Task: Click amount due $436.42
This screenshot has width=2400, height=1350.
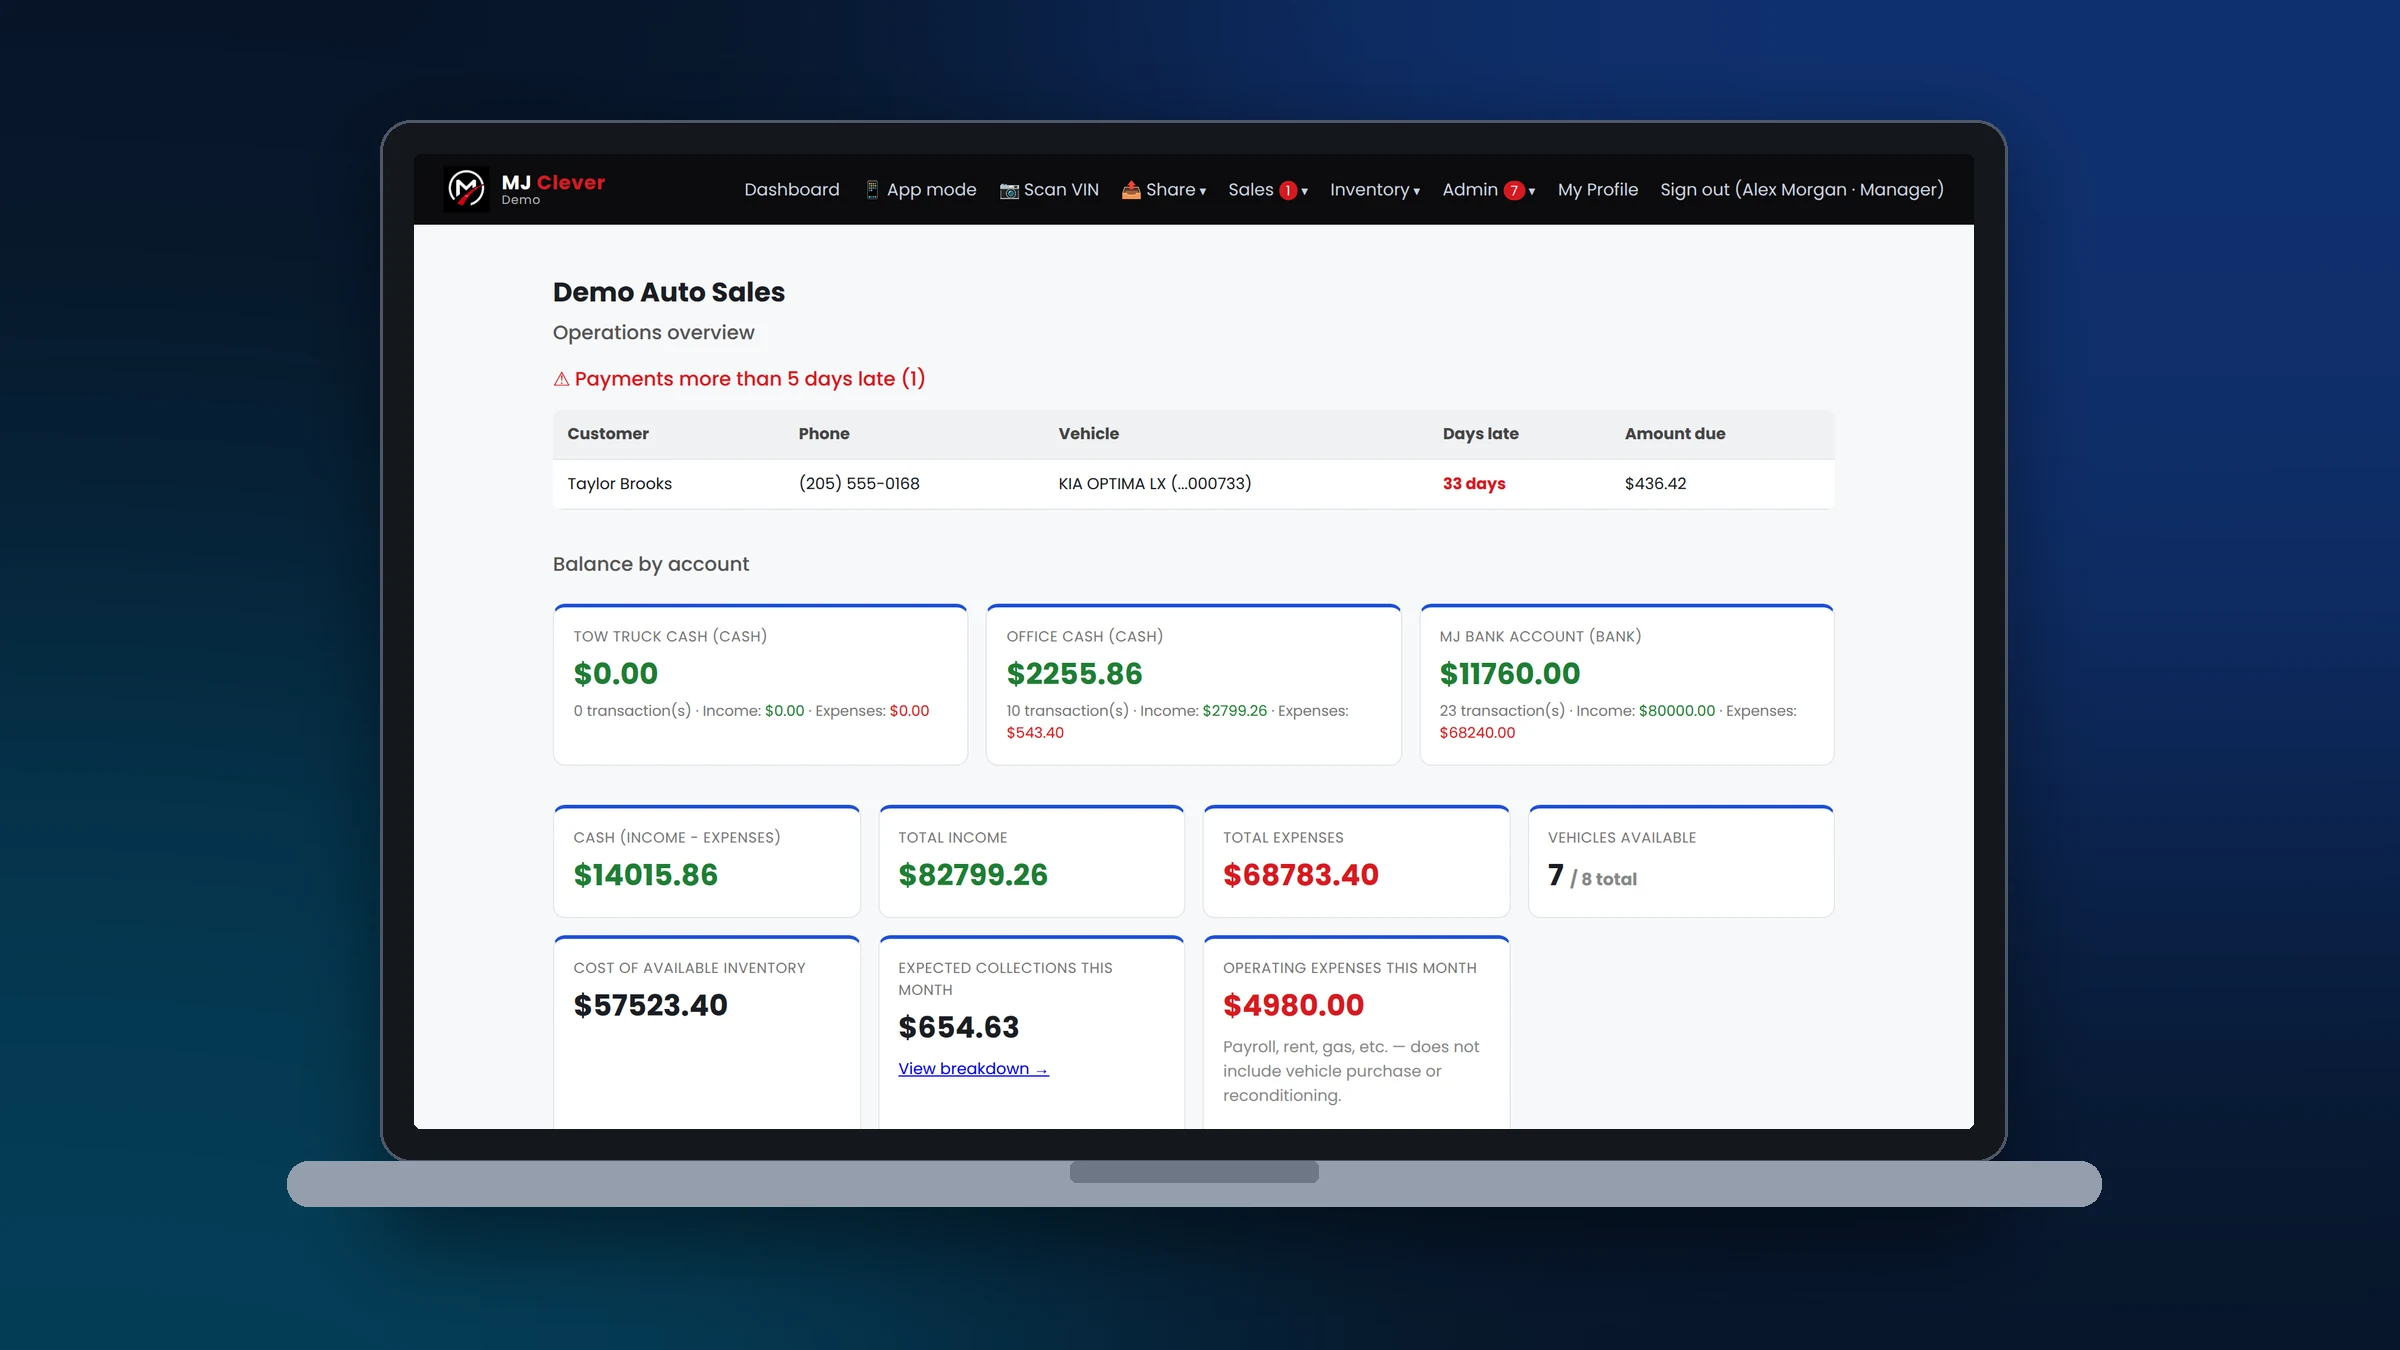Action: (1655, 484)
